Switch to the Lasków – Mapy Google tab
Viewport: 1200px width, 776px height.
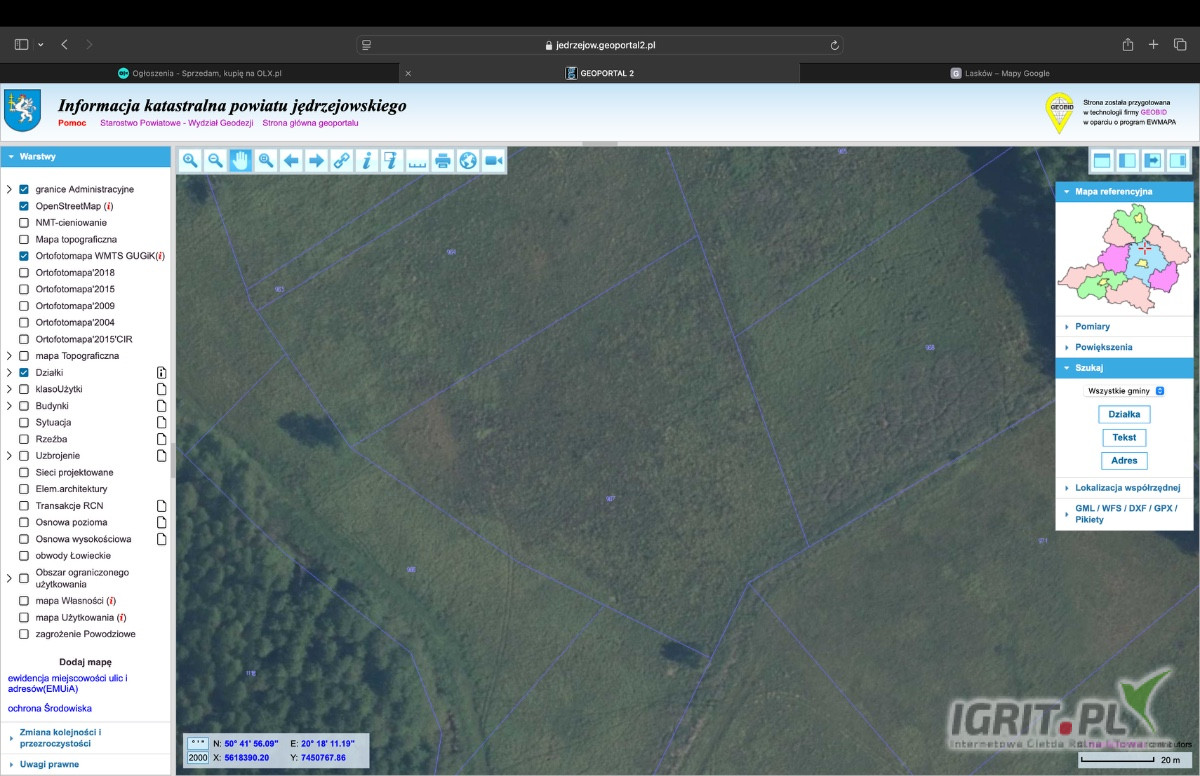click(1000, 73)
